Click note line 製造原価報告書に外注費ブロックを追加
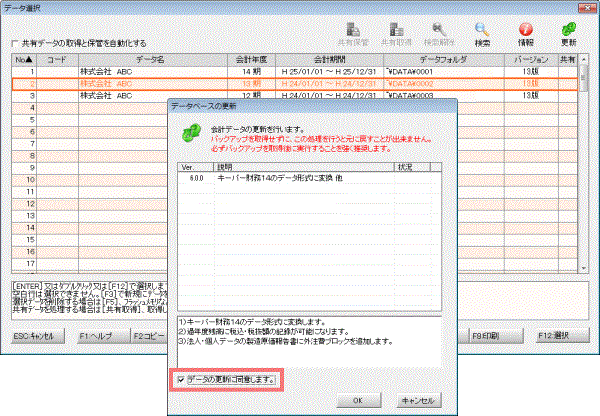Image resolution: width=600 pixels, height=416 pixels. [286, 341]
